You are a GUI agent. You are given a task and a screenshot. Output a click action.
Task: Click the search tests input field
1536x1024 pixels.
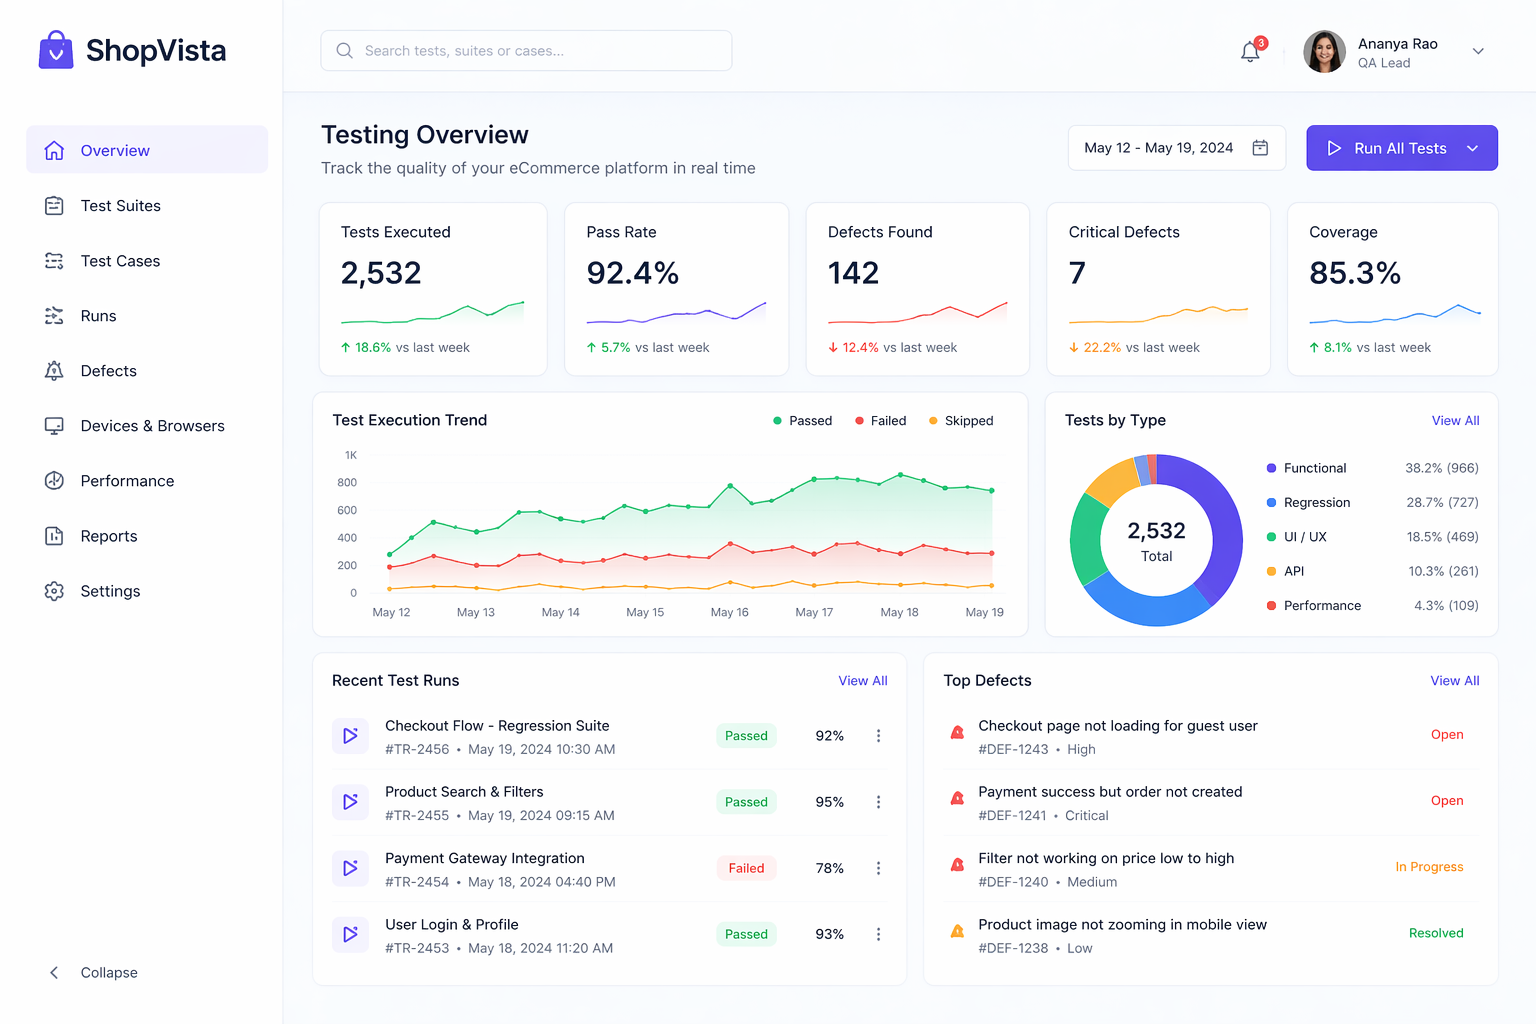525,50
